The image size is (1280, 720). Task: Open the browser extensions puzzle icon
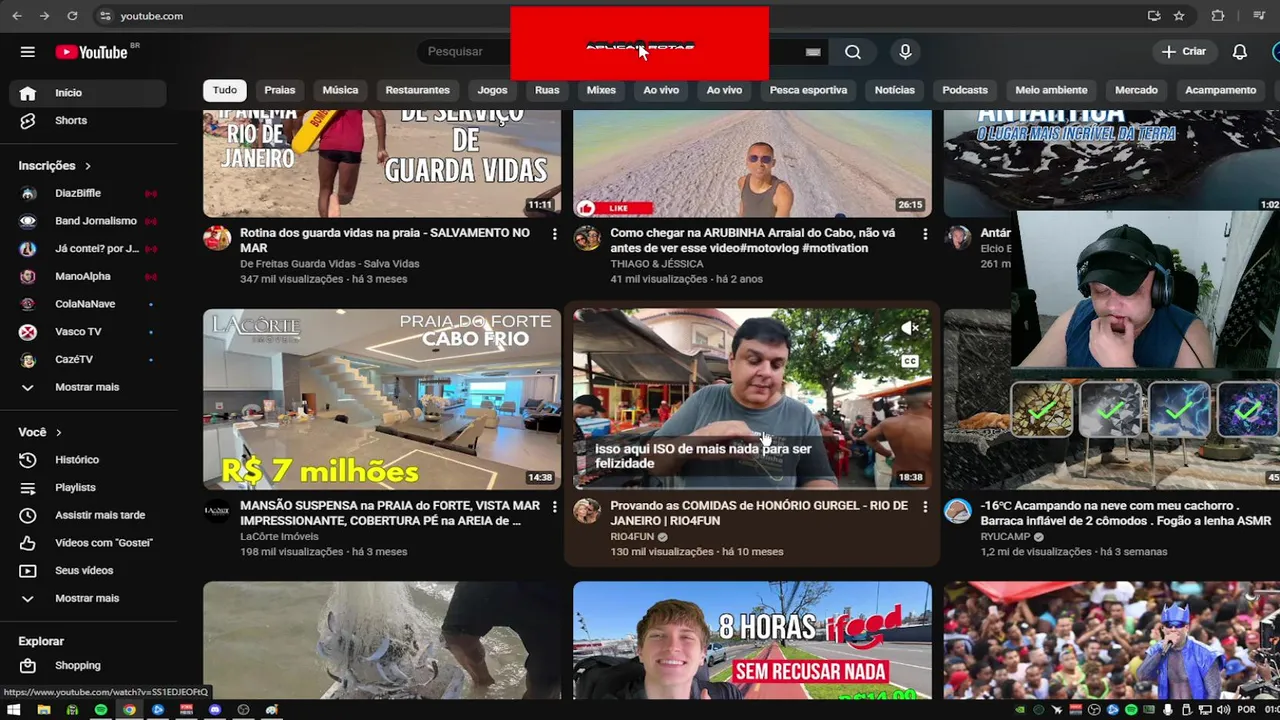tap(1217, 16)
